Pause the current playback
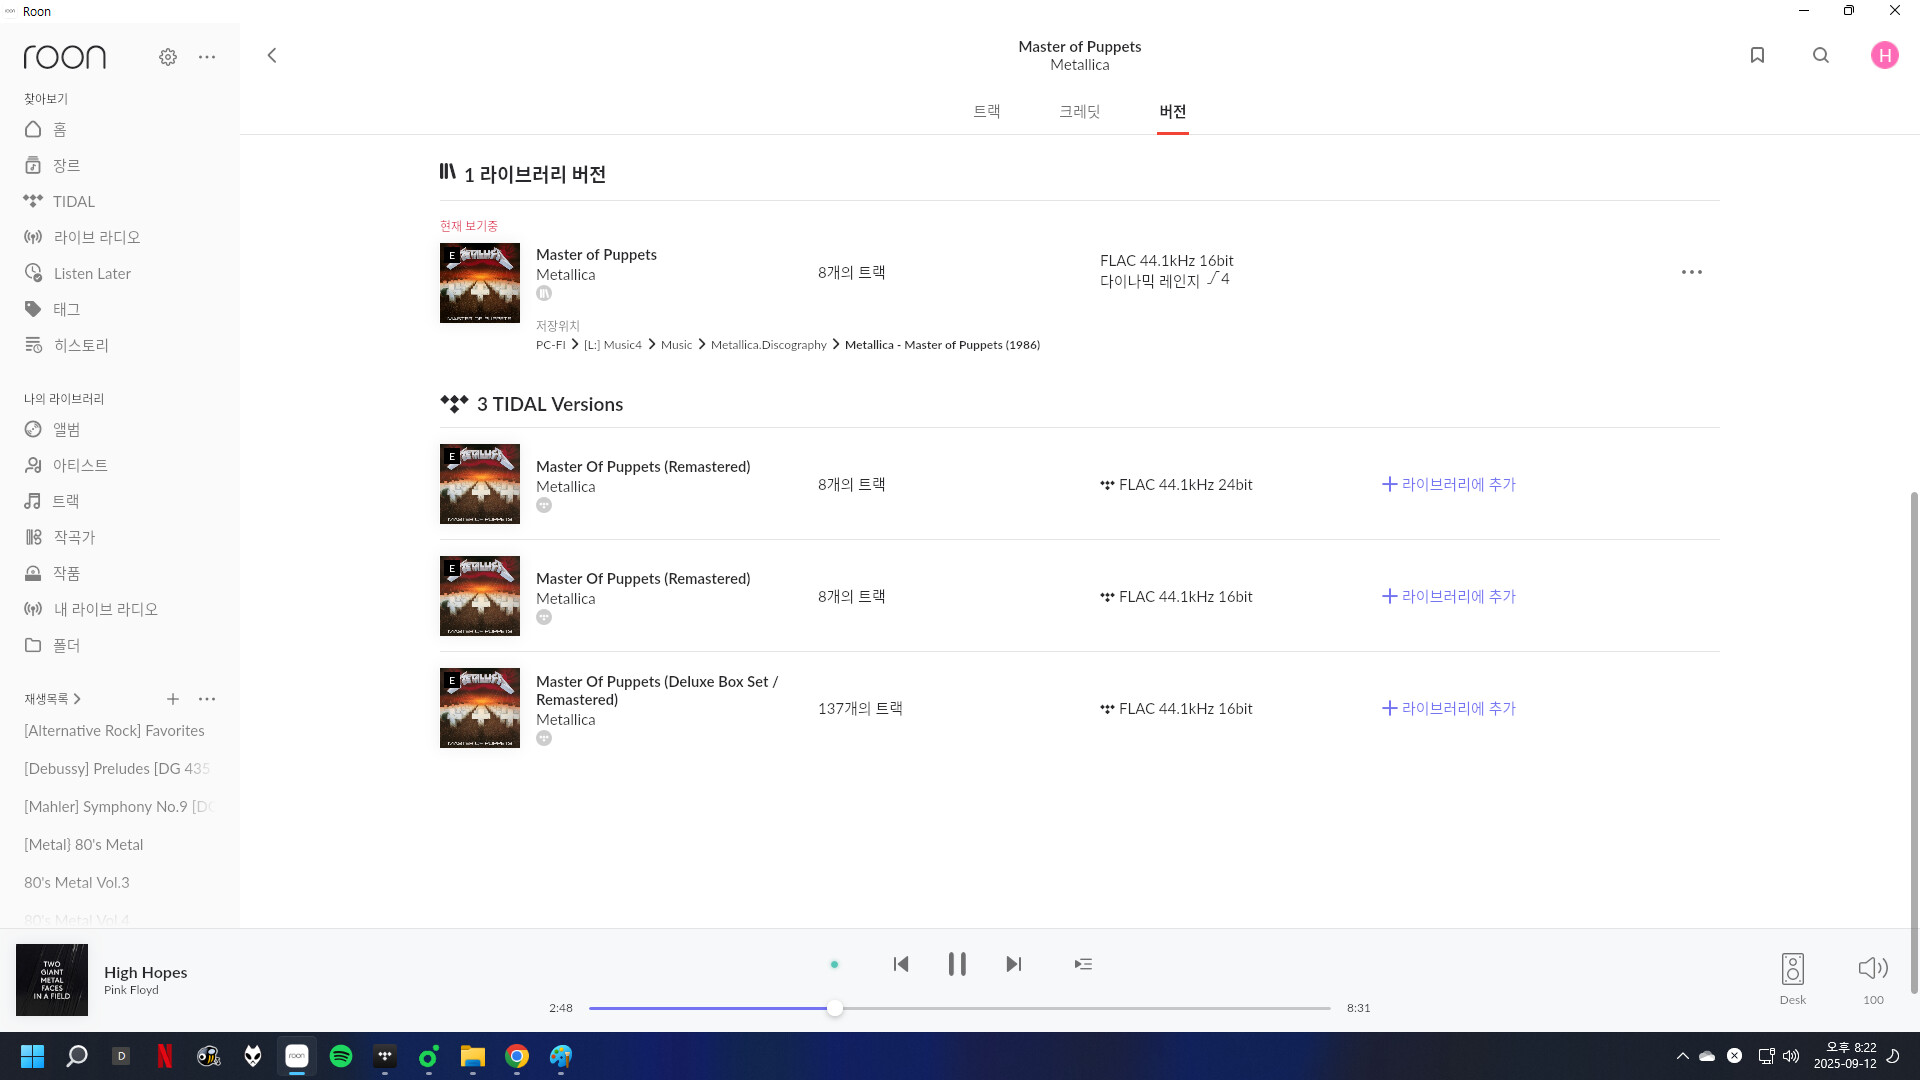This screenshot has width=1920, height=1080. (x=957, y=964)
